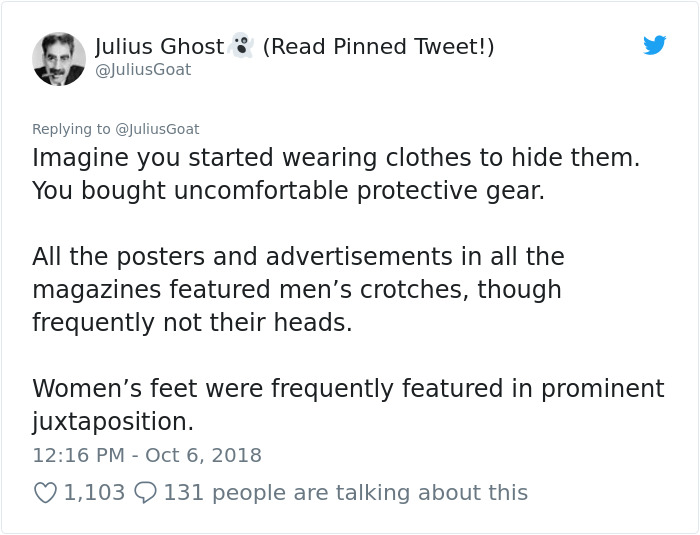Click the "Replying to" label
Image resolution: width=700 pixels, height=535 pixels.
pos(72,129)
